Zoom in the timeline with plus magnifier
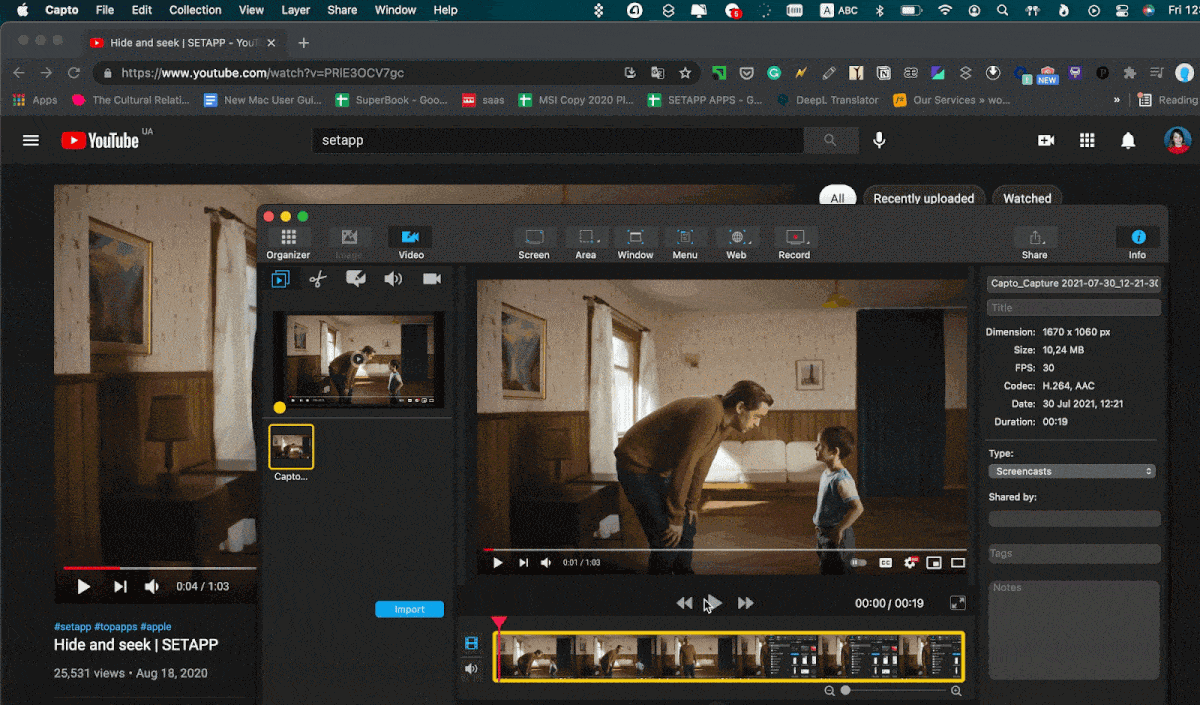 (x=956, y=691)
